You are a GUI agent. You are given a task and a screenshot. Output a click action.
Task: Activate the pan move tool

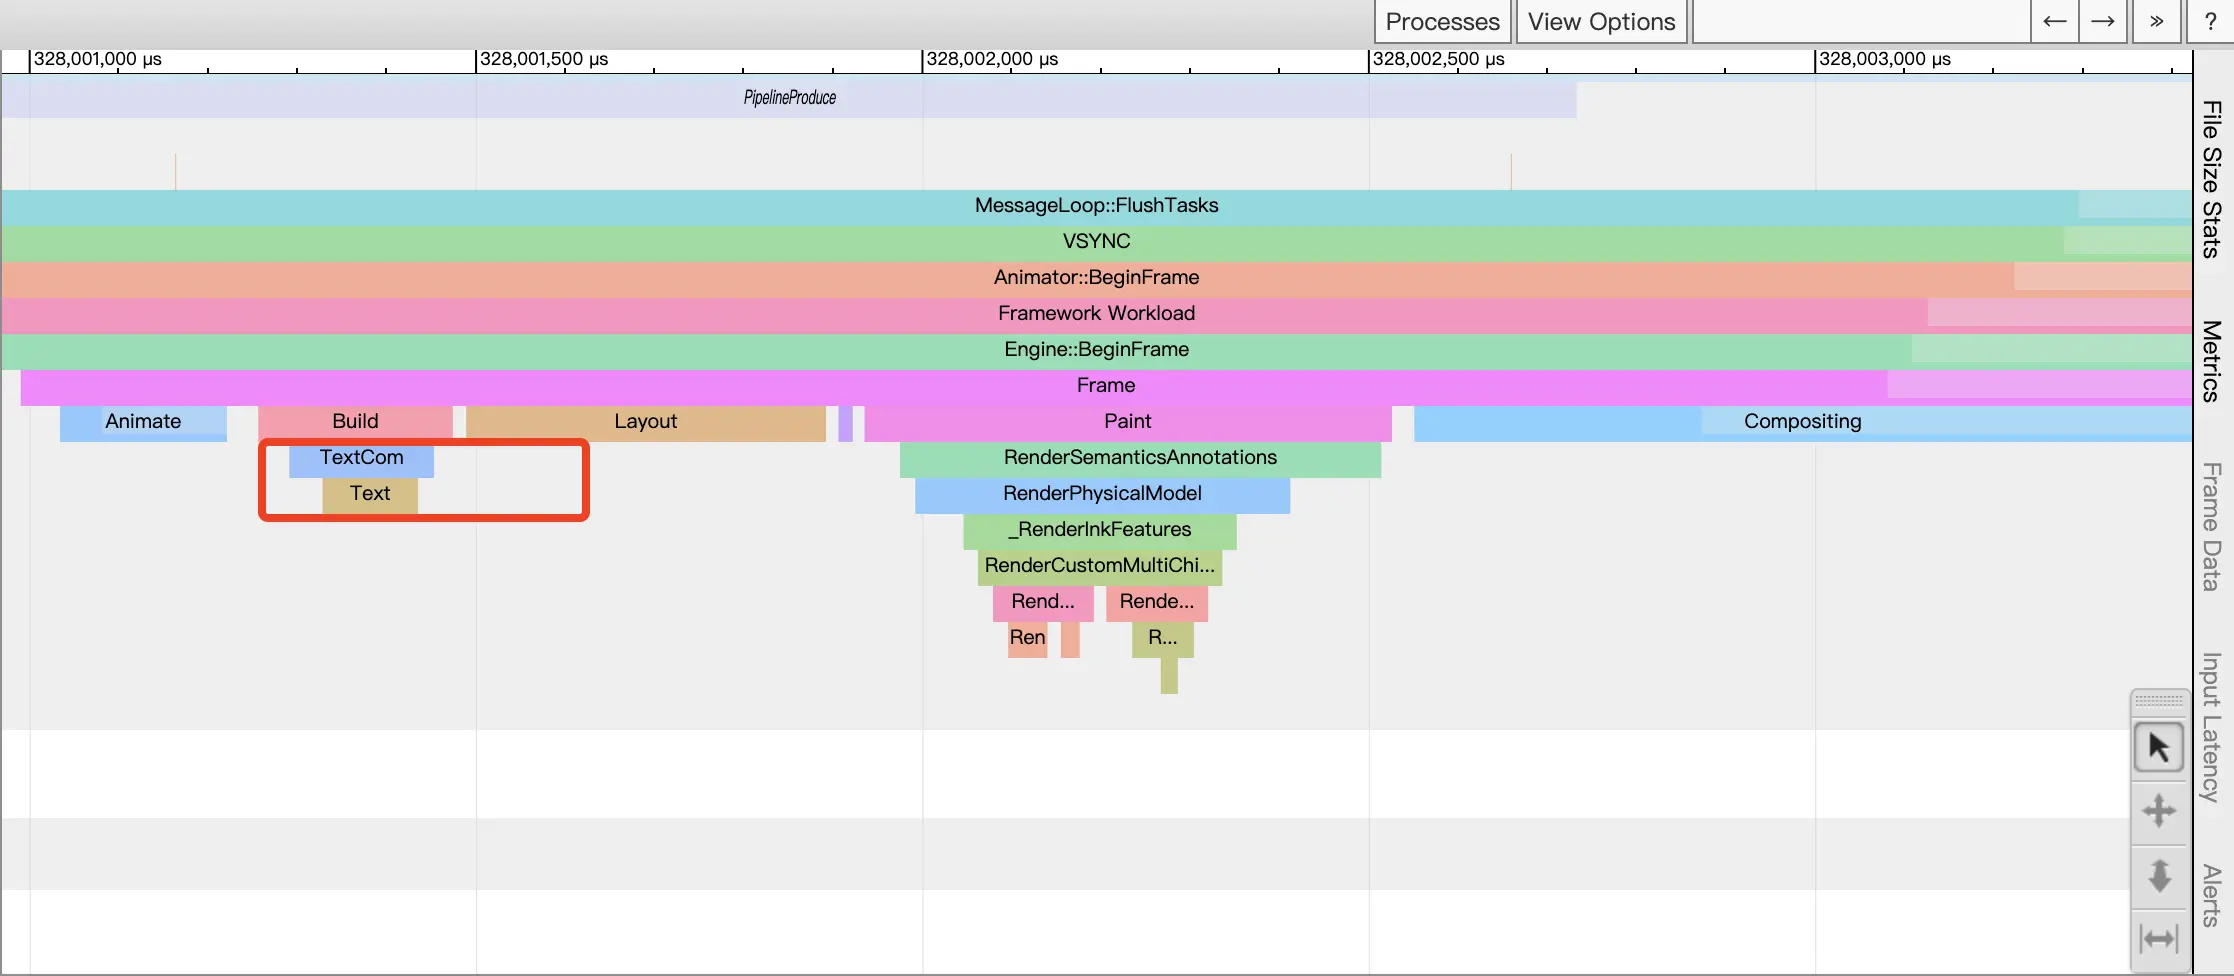coord(2159,811)
